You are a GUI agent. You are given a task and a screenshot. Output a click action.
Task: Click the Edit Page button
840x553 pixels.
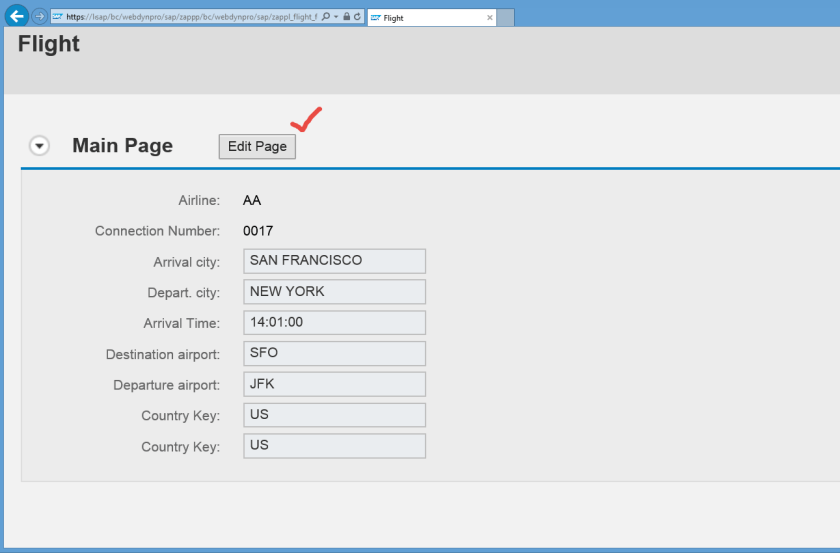coord(257,146)
